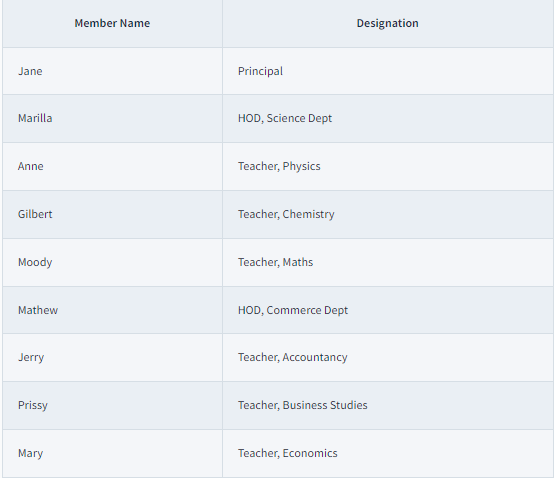This screenshot has width=554, height=478.
Task: Click the Marilla name cell
Action: (112, 118)
